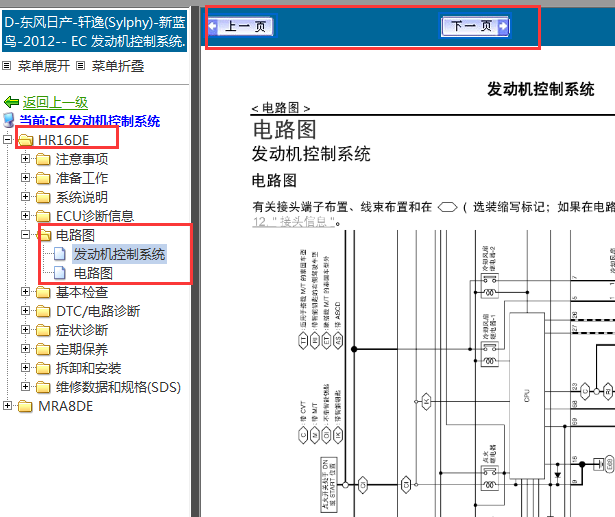This screenshot has width=615, height=517.
Task: Select the 拆卸和安装 tree item
Action: (88, 368)
